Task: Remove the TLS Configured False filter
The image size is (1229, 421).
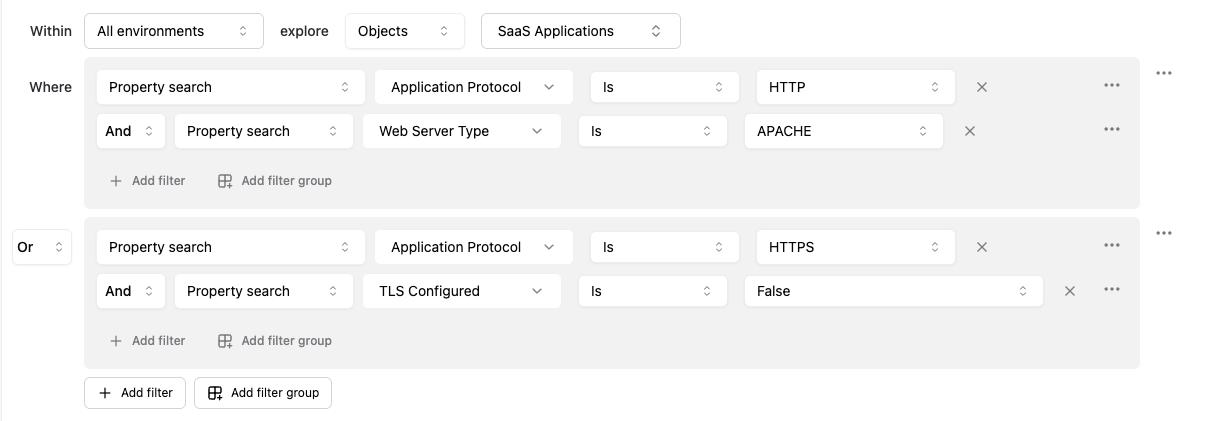Action: (x=1069, y=291)
